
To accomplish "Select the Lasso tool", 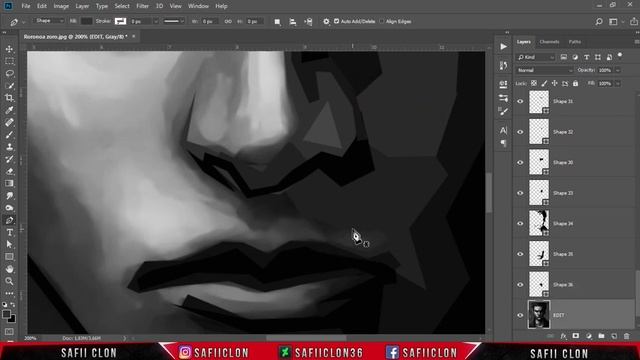I will (9, 73).
